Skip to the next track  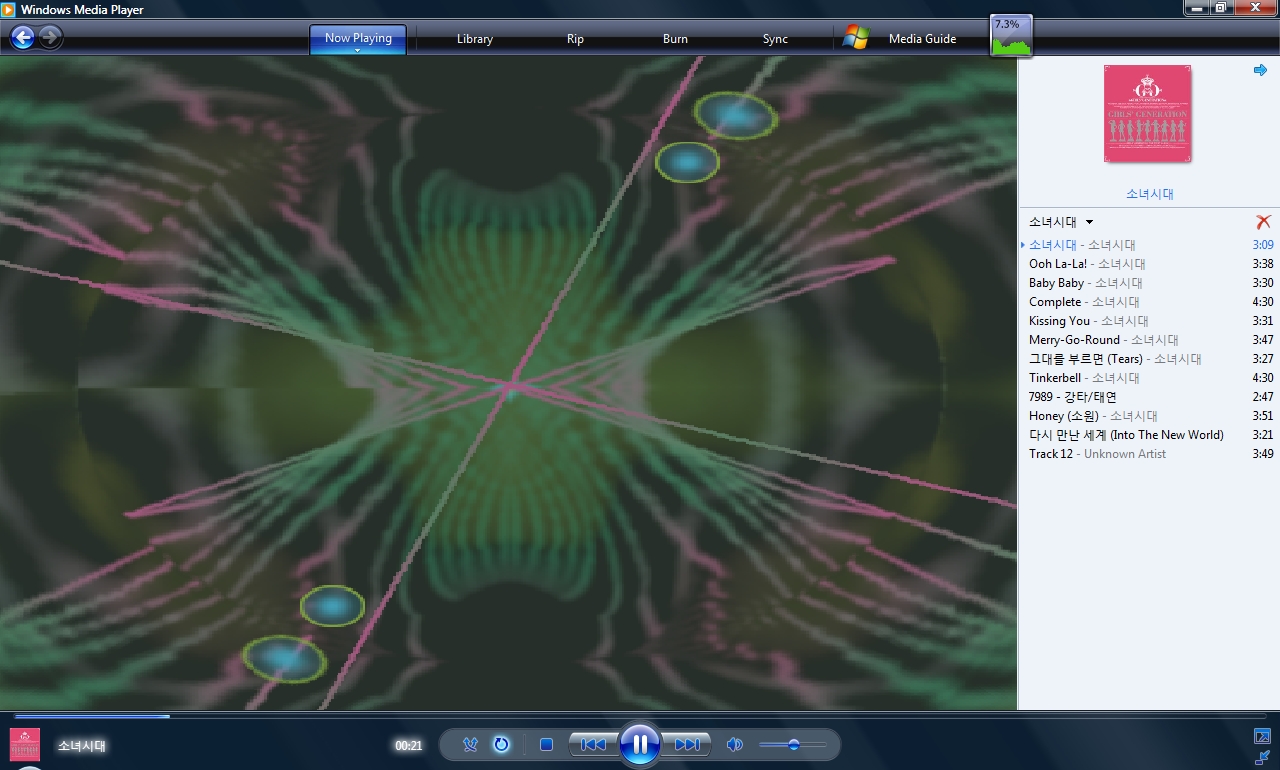[687, 744]
